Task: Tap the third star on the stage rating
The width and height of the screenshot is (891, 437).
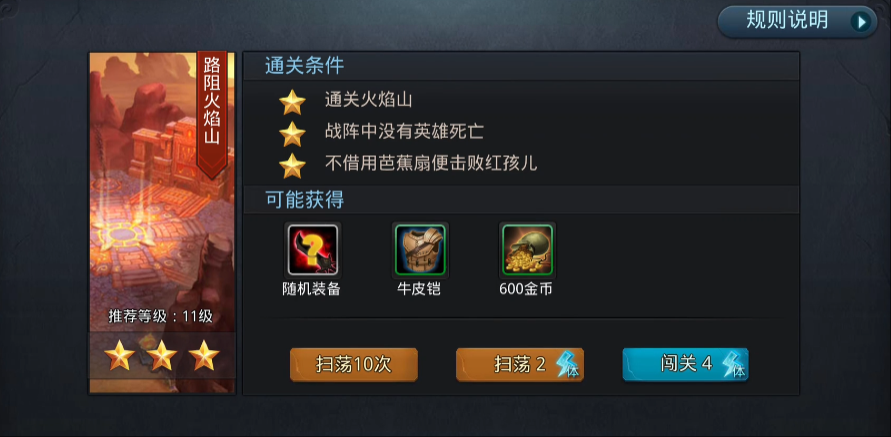Action: (x=204, y=356)
